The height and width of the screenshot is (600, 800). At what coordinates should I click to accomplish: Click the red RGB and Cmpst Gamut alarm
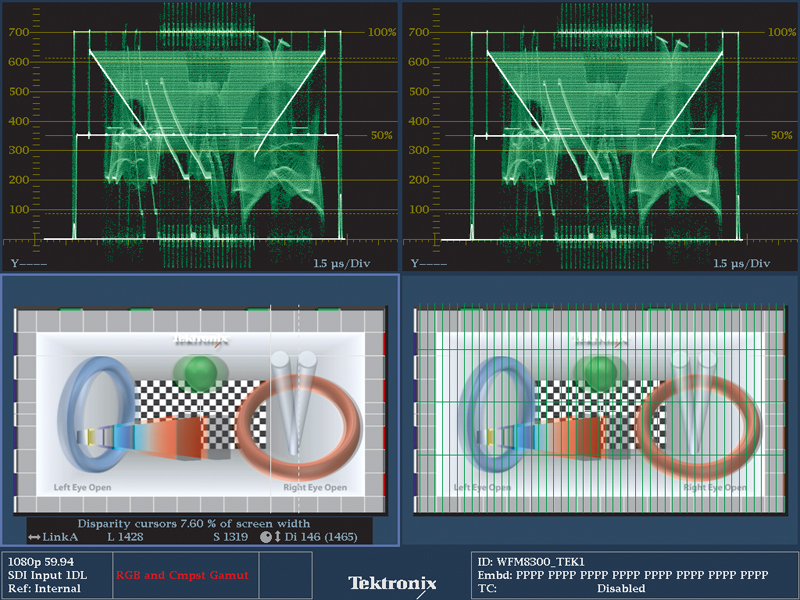point(181,575)
